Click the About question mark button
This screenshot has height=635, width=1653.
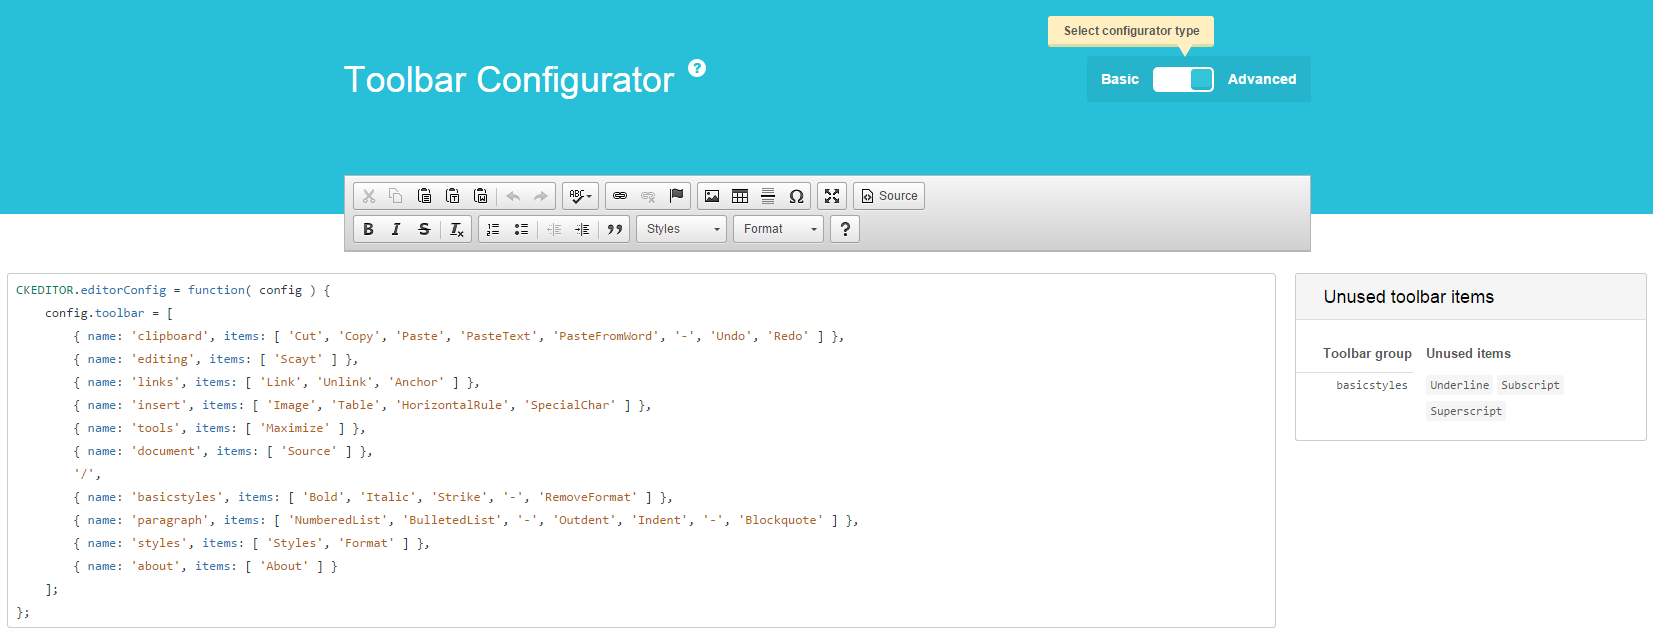(845, 229)
